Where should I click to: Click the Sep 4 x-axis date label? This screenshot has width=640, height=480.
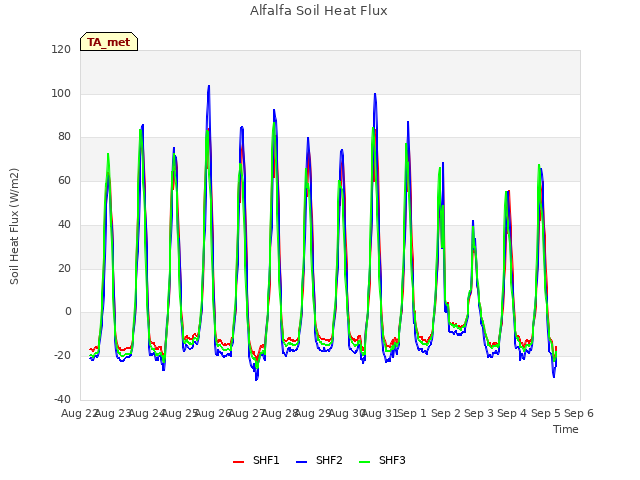point(512,413)
